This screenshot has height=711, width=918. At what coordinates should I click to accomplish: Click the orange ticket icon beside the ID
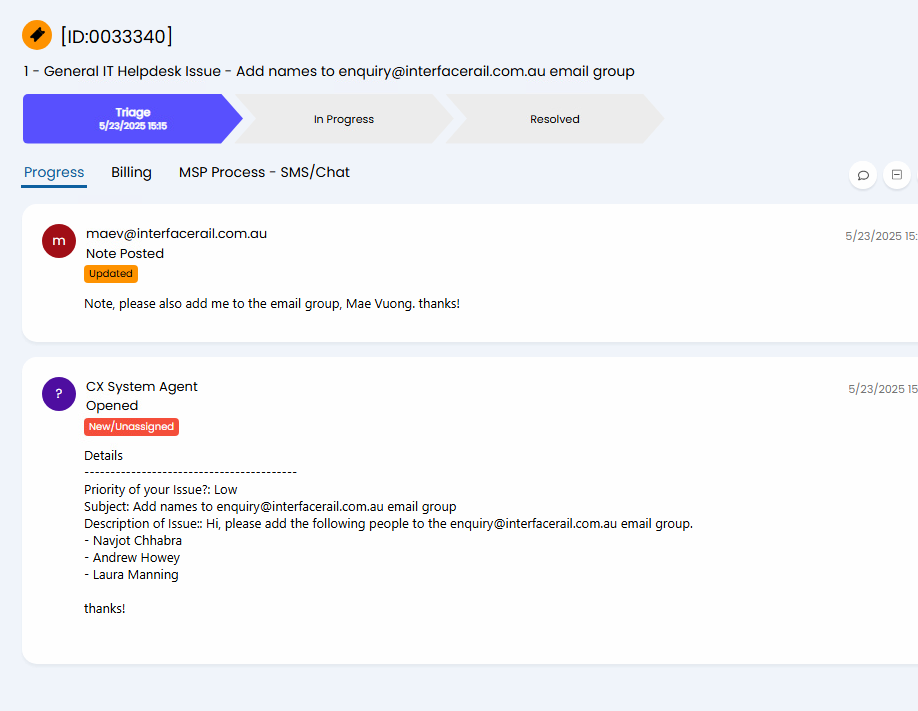[x=37, y=35]
